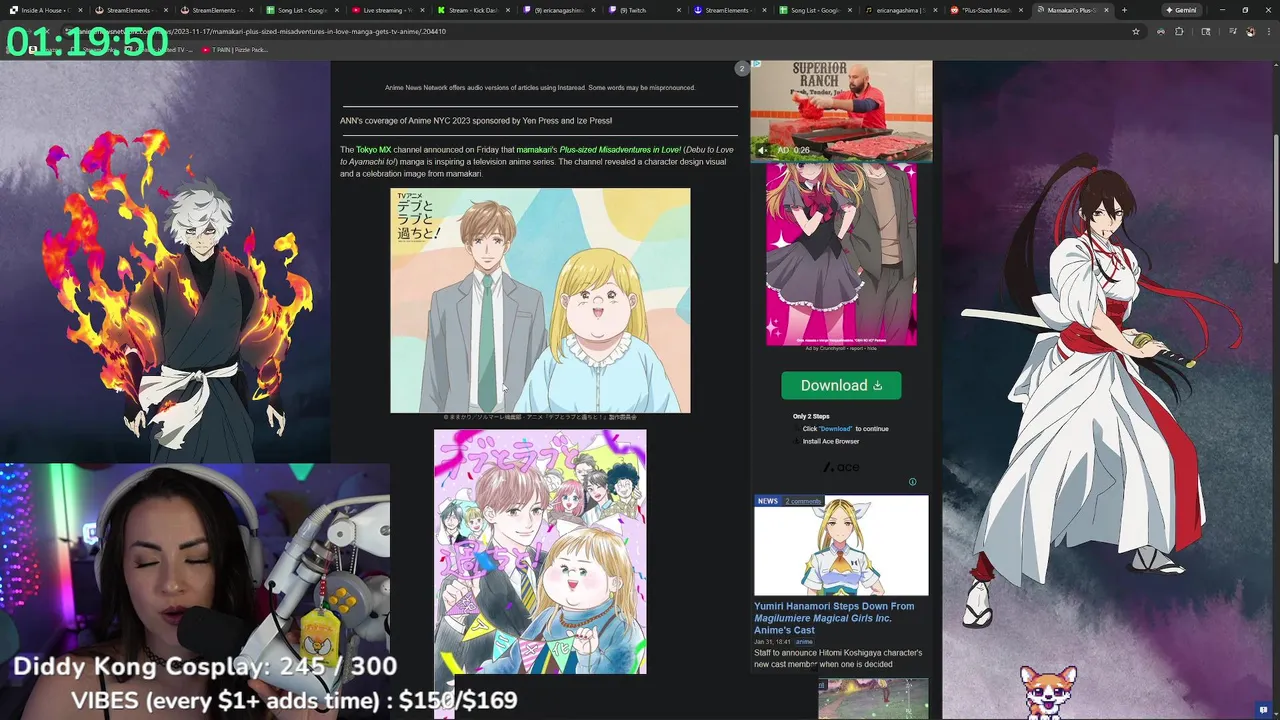The image size is (1280, 720).
Task: Open the (9) Twitch tab
Action: coord(645,10)
